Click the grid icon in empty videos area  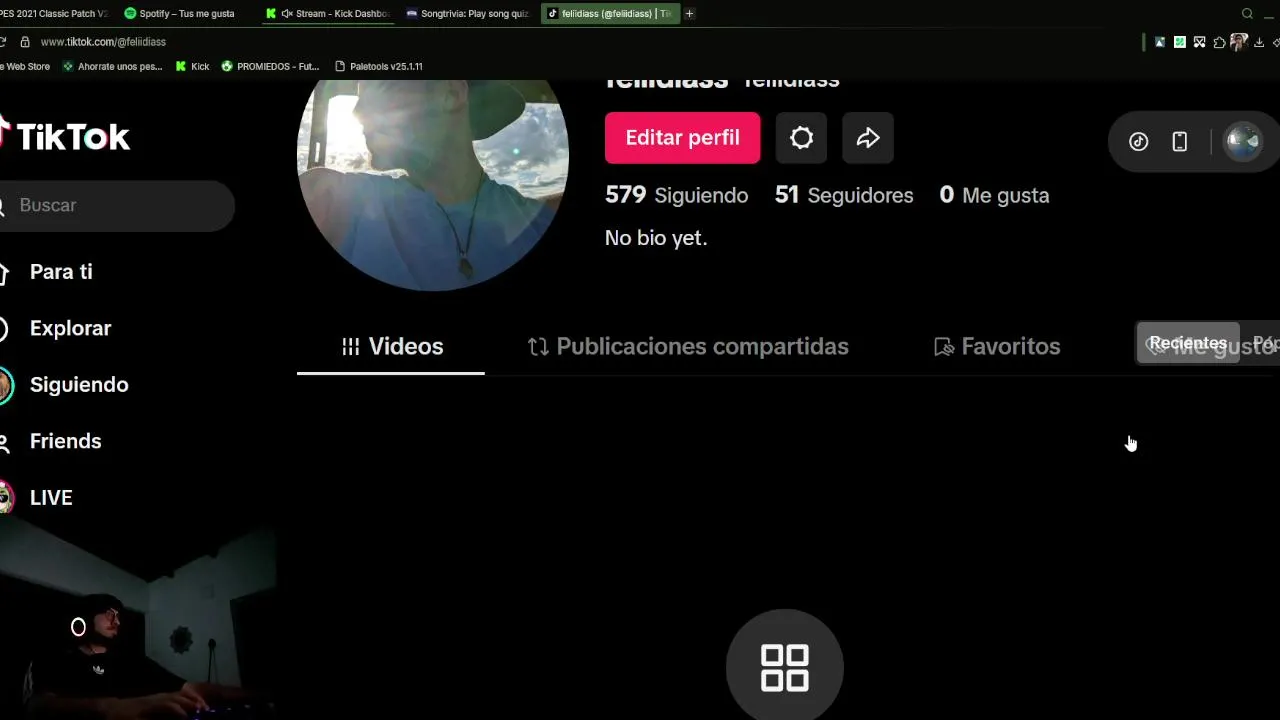(x=785, y=667)
